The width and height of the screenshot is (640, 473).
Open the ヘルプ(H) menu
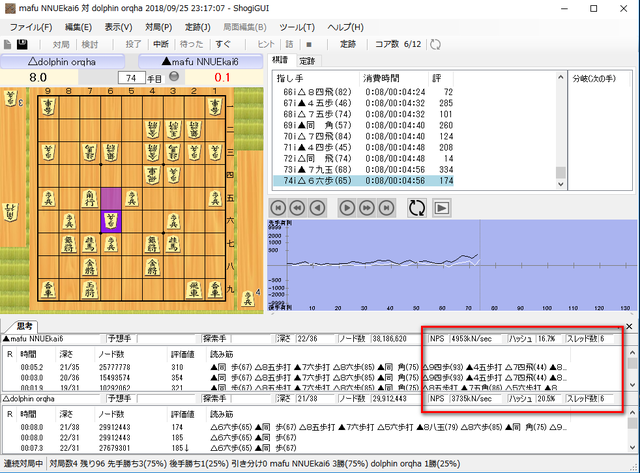coord(345,27)
